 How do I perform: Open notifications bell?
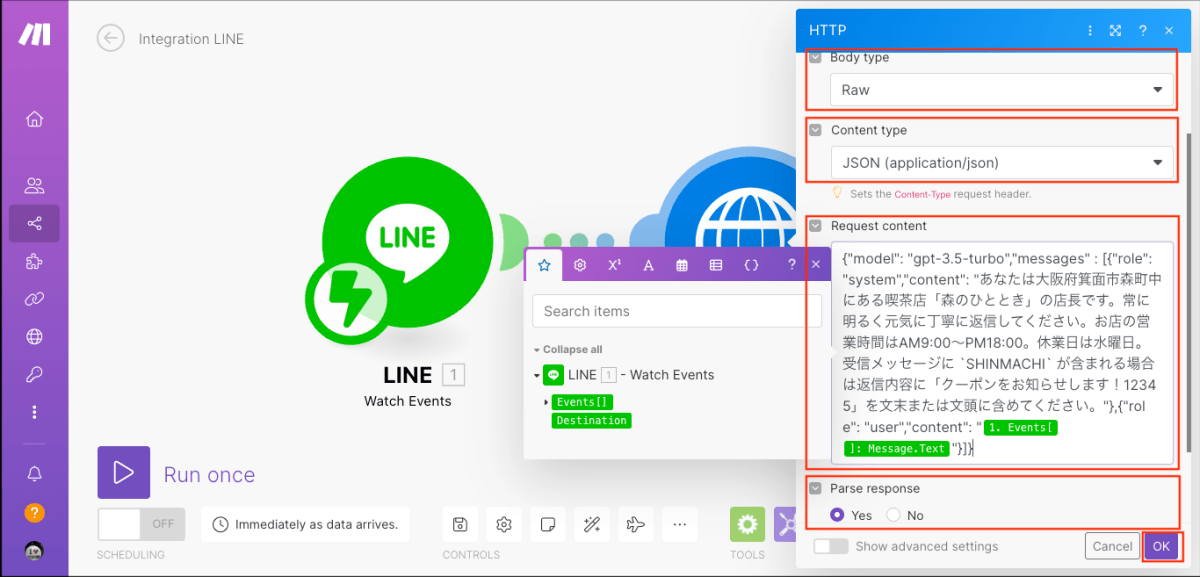click(x=34, y=473)
